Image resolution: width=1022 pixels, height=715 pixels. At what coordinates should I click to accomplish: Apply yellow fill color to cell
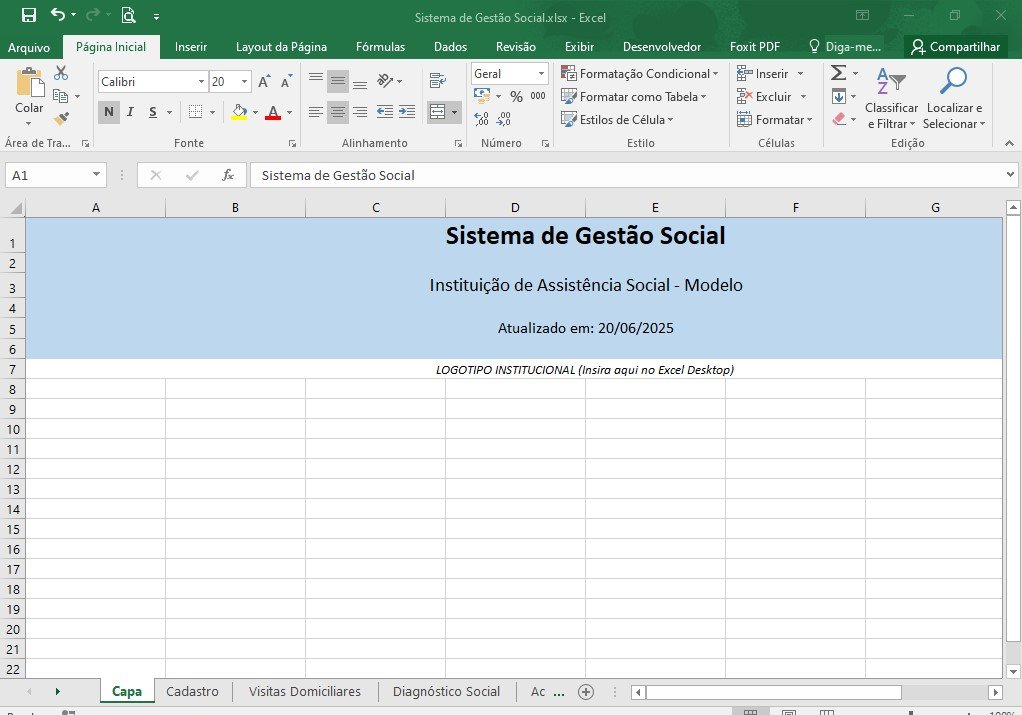239,112
